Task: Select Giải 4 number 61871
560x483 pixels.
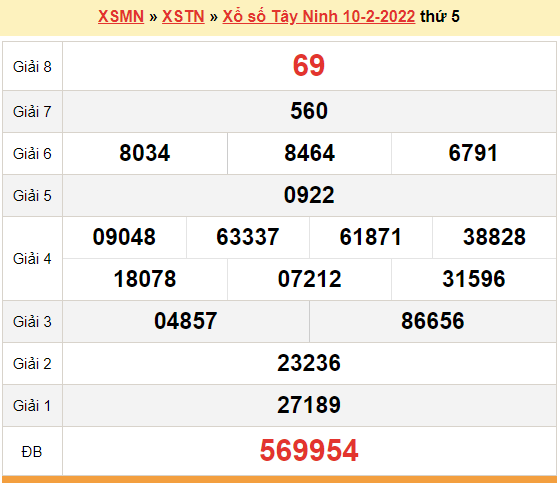Action: (x=371, y=237)
